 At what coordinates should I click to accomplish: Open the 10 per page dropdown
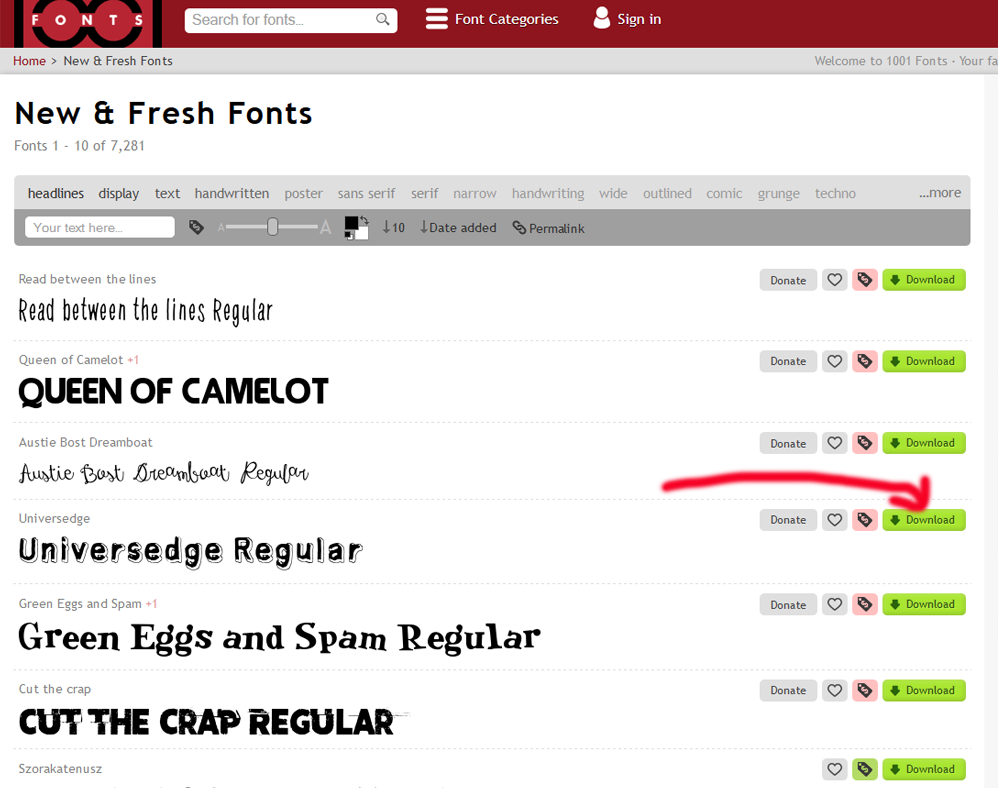coord(393,227)
